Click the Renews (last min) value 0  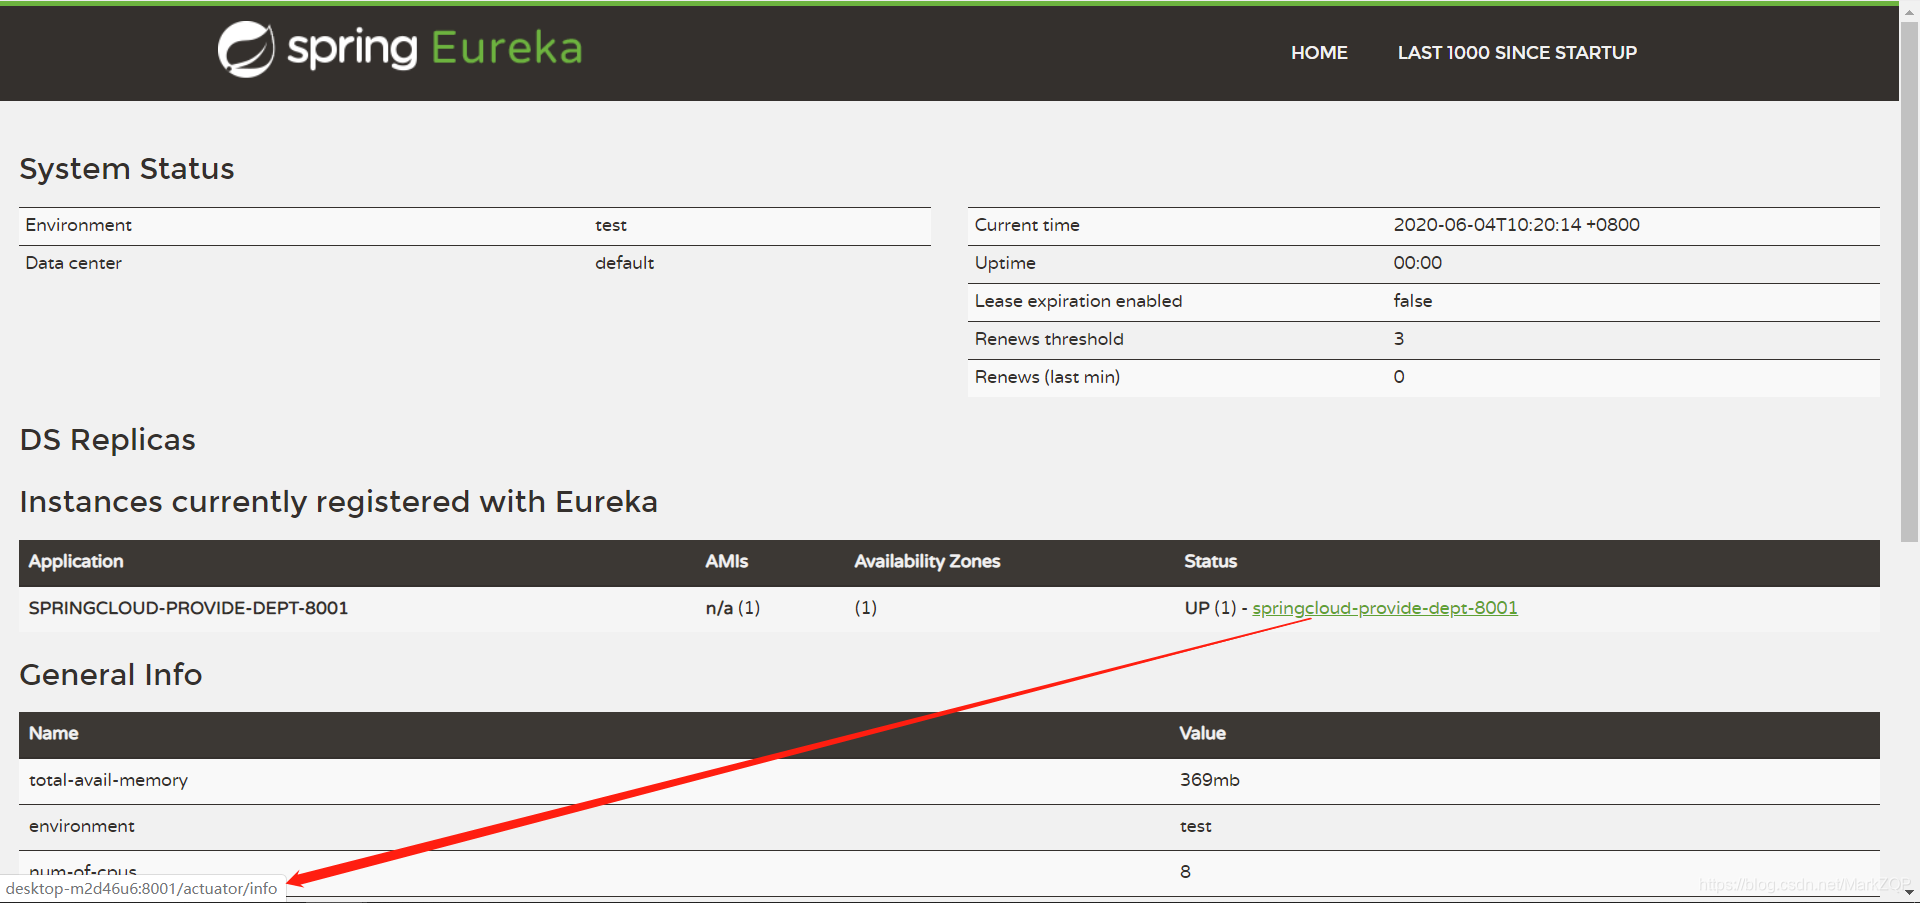pyautogui.click(x=1398, y=377)
